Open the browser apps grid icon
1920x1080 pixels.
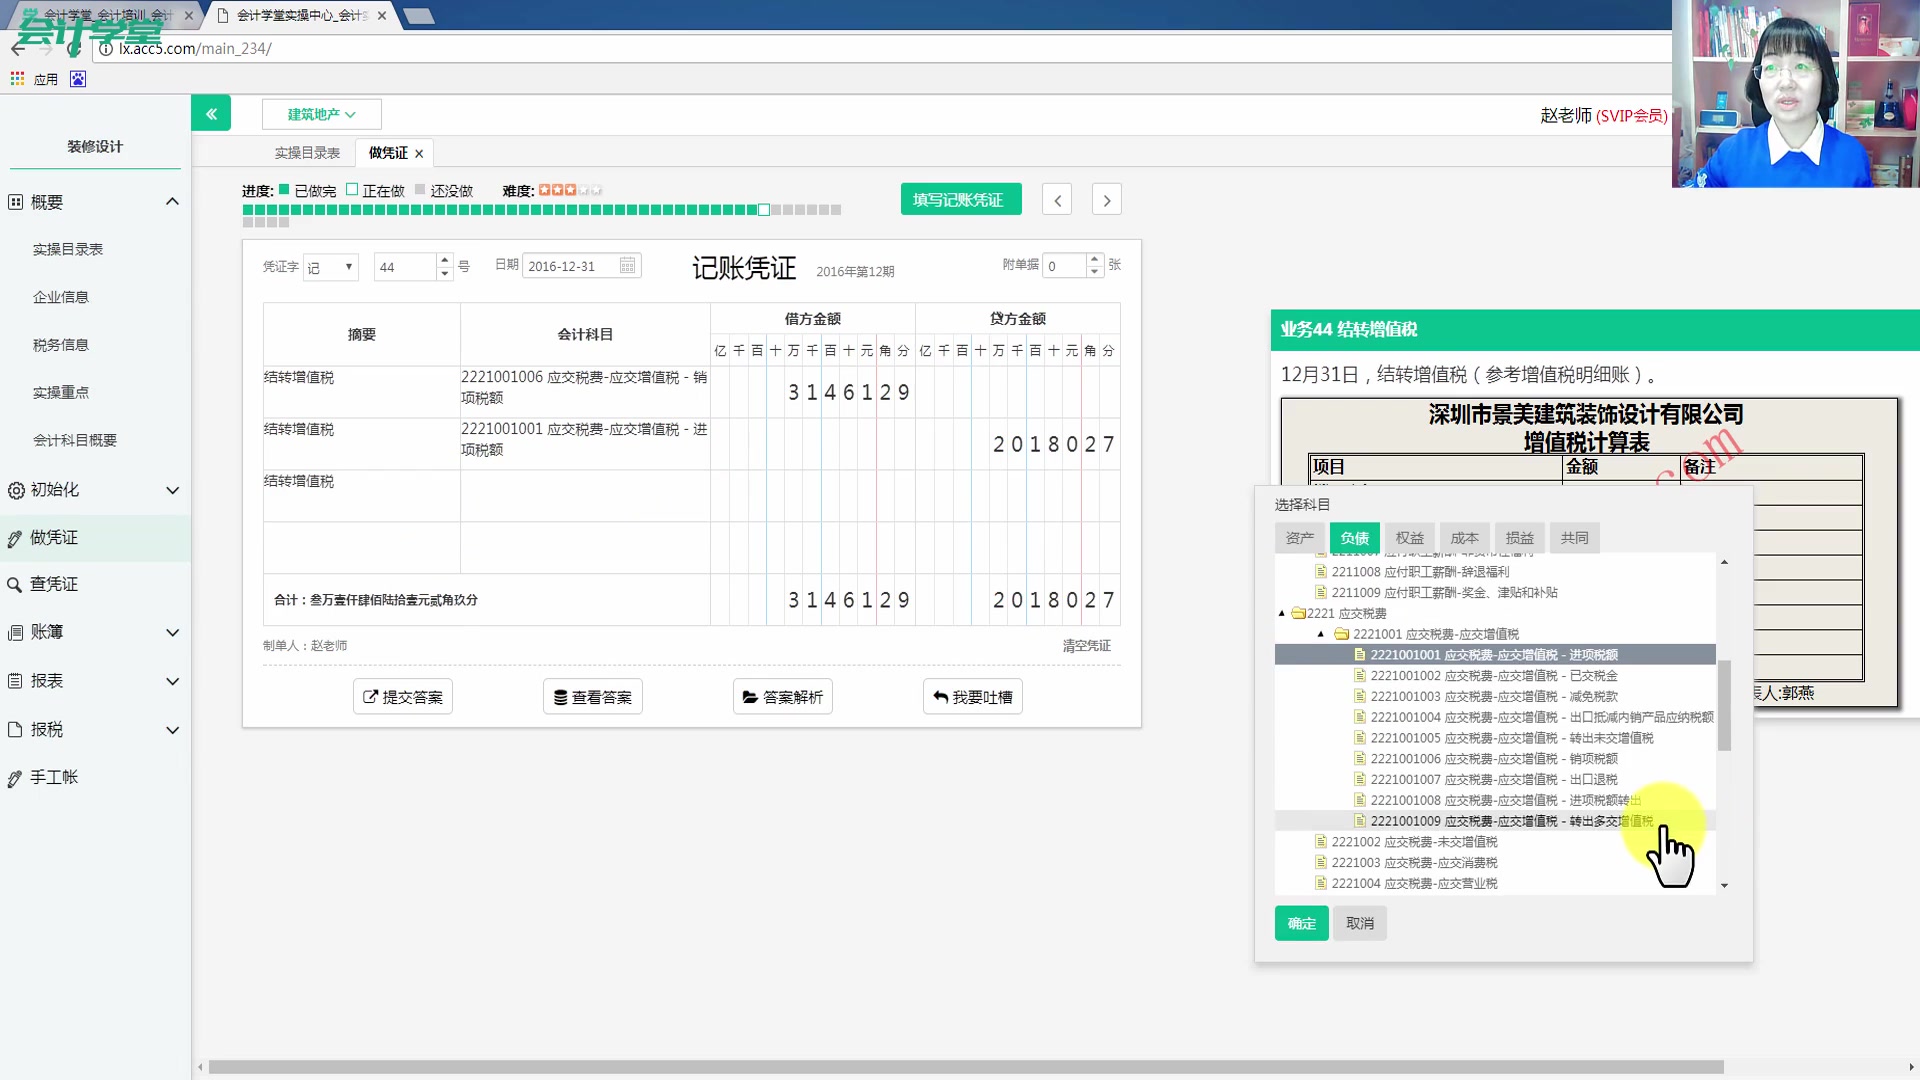click(17, 79)
